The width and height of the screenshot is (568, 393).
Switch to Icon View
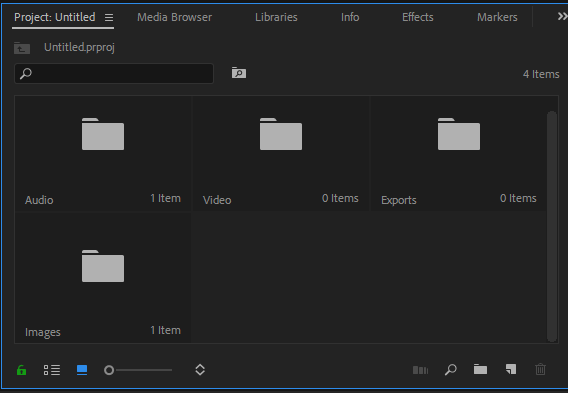click(82, 370)
